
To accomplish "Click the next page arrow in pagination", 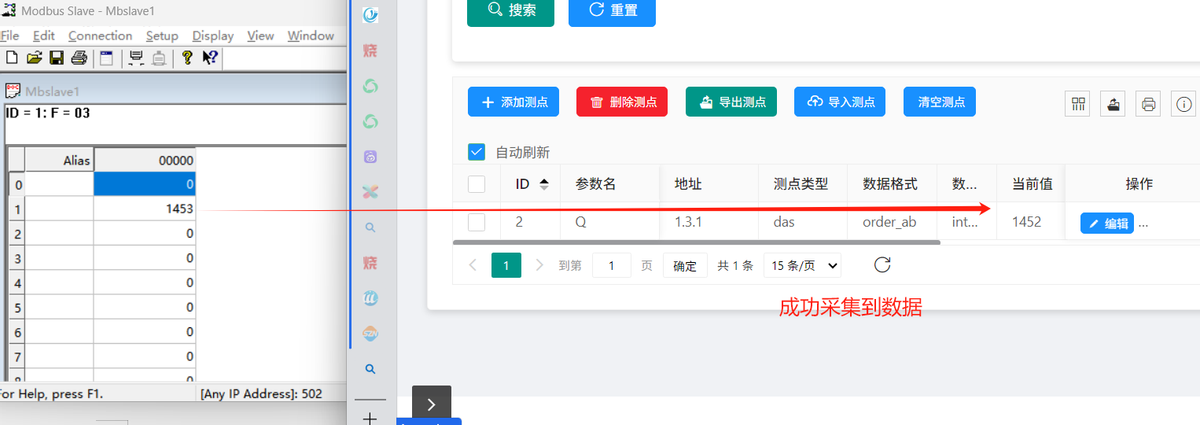I will (x=540, y=266).
